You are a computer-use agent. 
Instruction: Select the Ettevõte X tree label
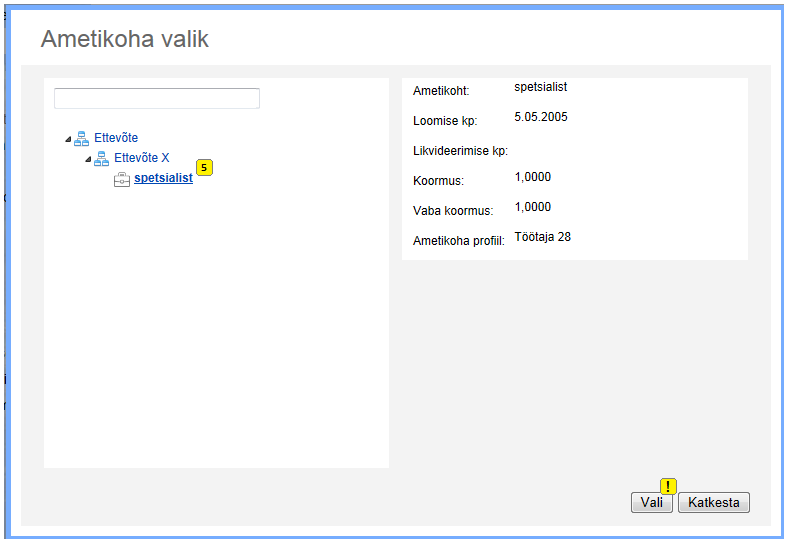142,158
